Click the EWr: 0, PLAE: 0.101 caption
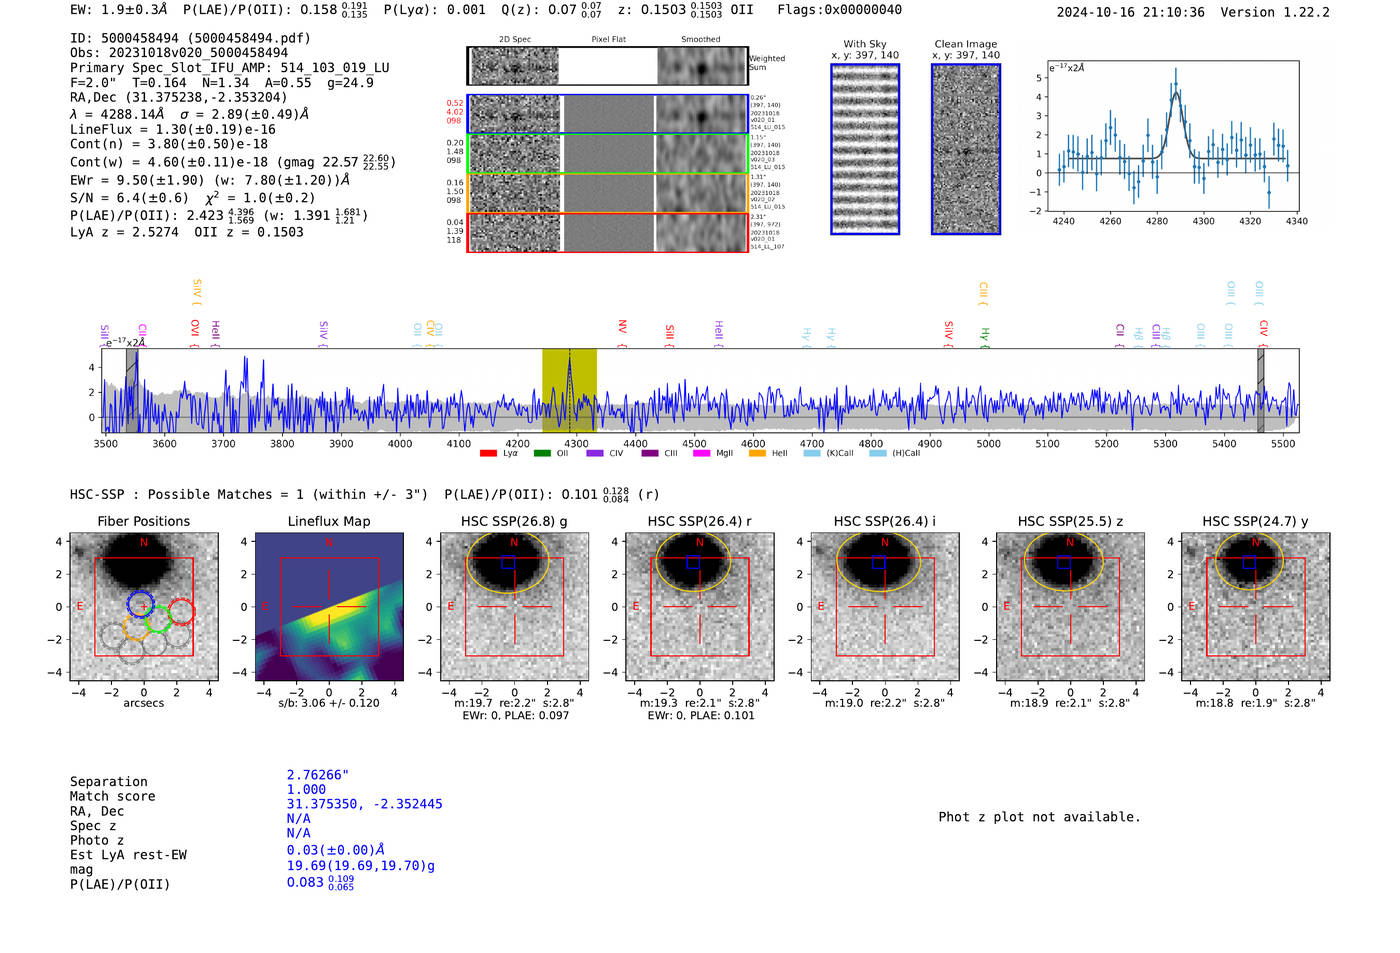 tap(700, 716)
